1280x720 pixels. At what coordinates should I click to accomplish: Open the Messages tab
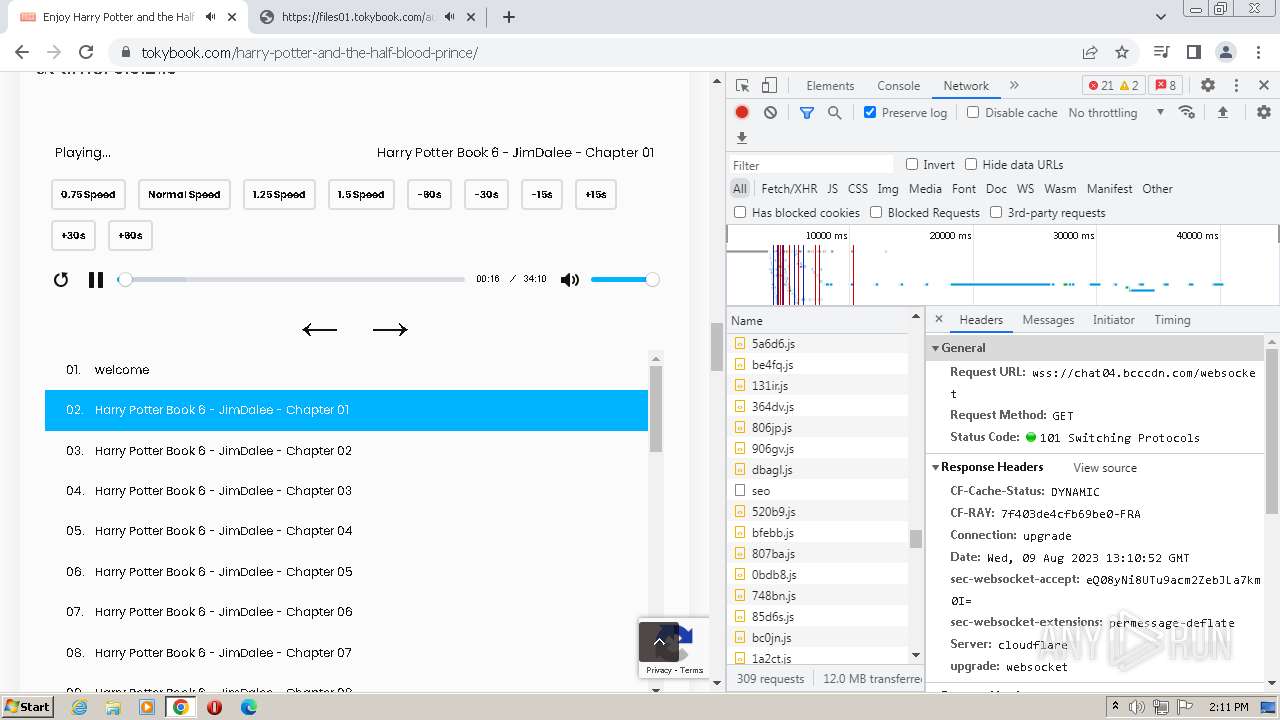pos(1048,320)
